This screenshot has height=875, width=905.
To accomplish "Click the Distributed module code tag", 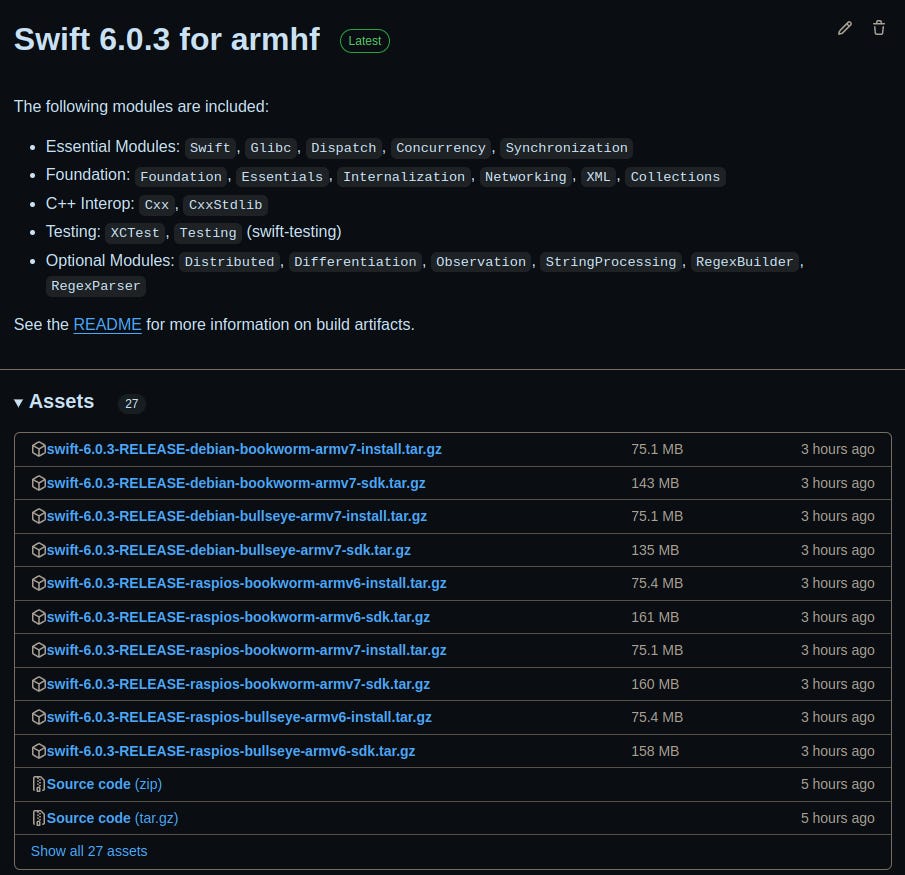I will coord(229,261).
